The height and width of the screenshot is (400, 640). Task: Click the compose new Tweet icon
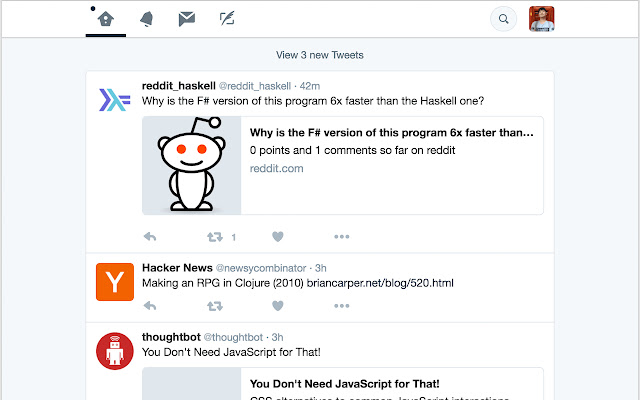point(227,18)
